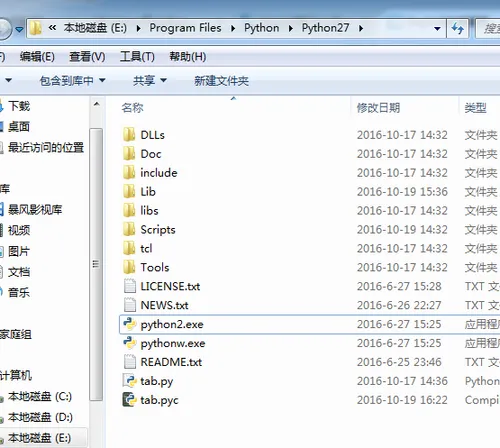Click Lib modified date 2016-10-19 15:36

(402, 192)
